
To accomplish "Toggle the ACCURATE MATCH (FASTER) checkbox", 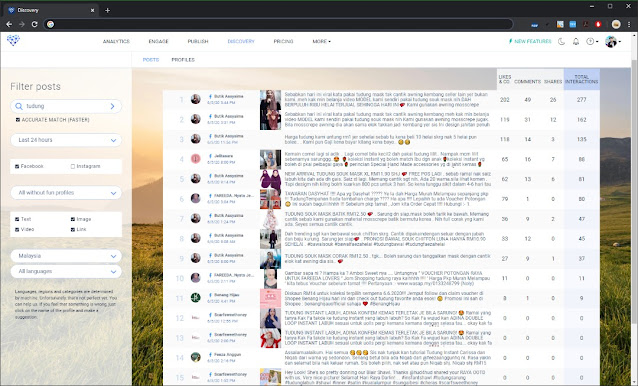I will 17,120.
